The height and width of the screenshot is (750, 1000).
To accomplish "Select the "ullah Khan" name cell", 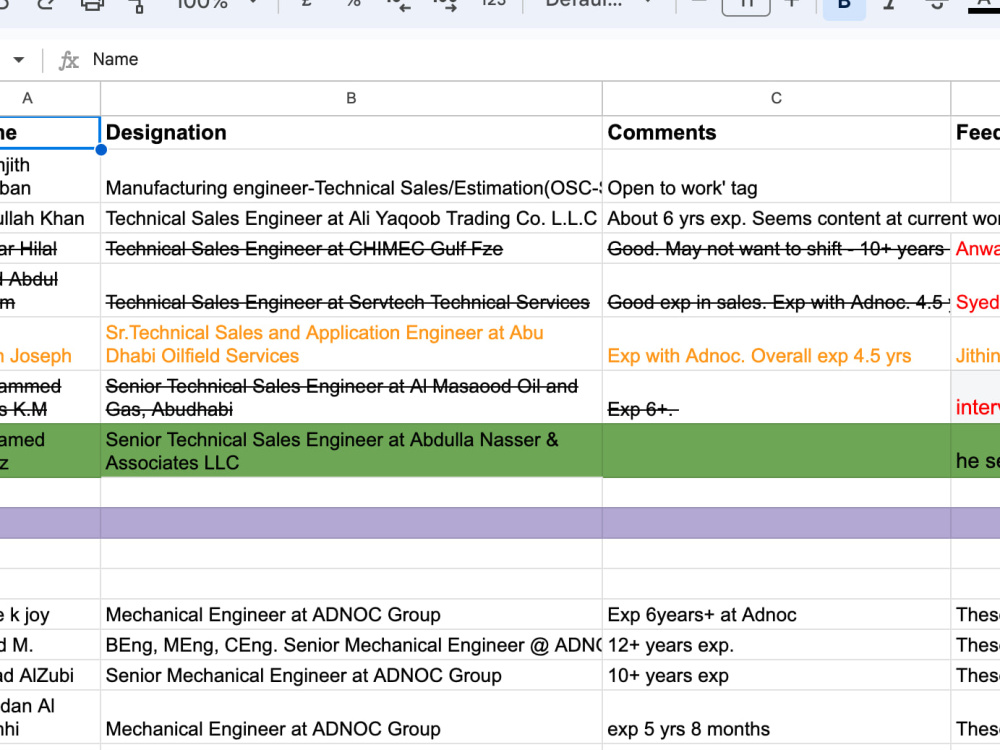I will [x=50, y=218].
